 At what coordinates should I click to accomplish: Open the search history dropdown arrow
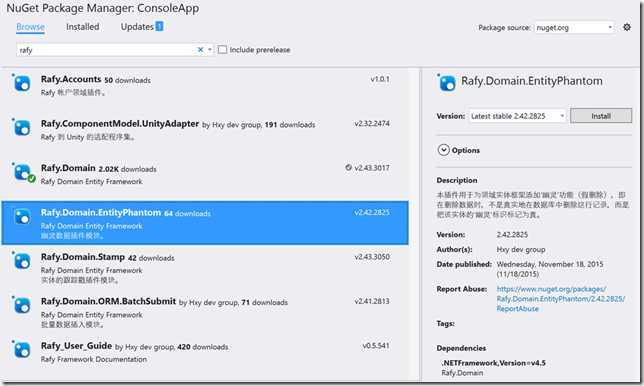209,50
